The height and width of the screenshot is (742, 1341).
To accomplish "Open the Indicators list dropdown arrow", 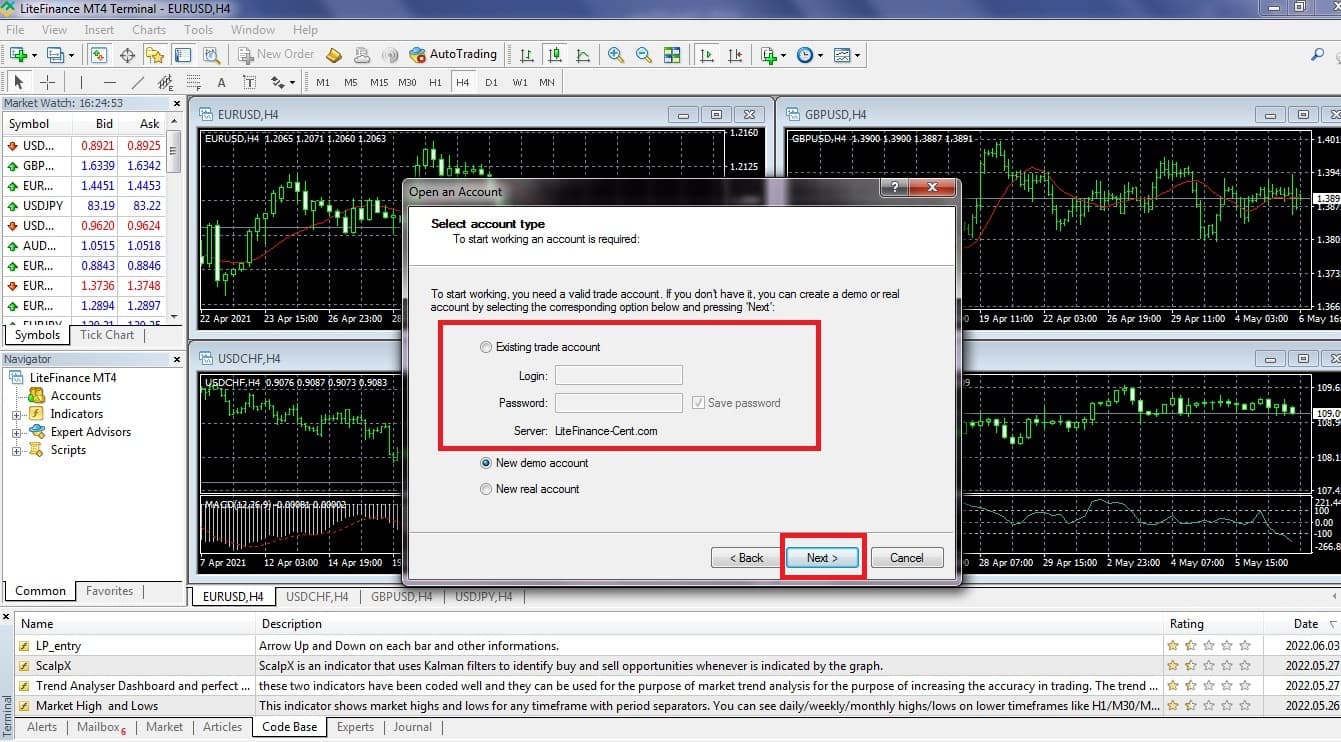I will pos(783,56).
